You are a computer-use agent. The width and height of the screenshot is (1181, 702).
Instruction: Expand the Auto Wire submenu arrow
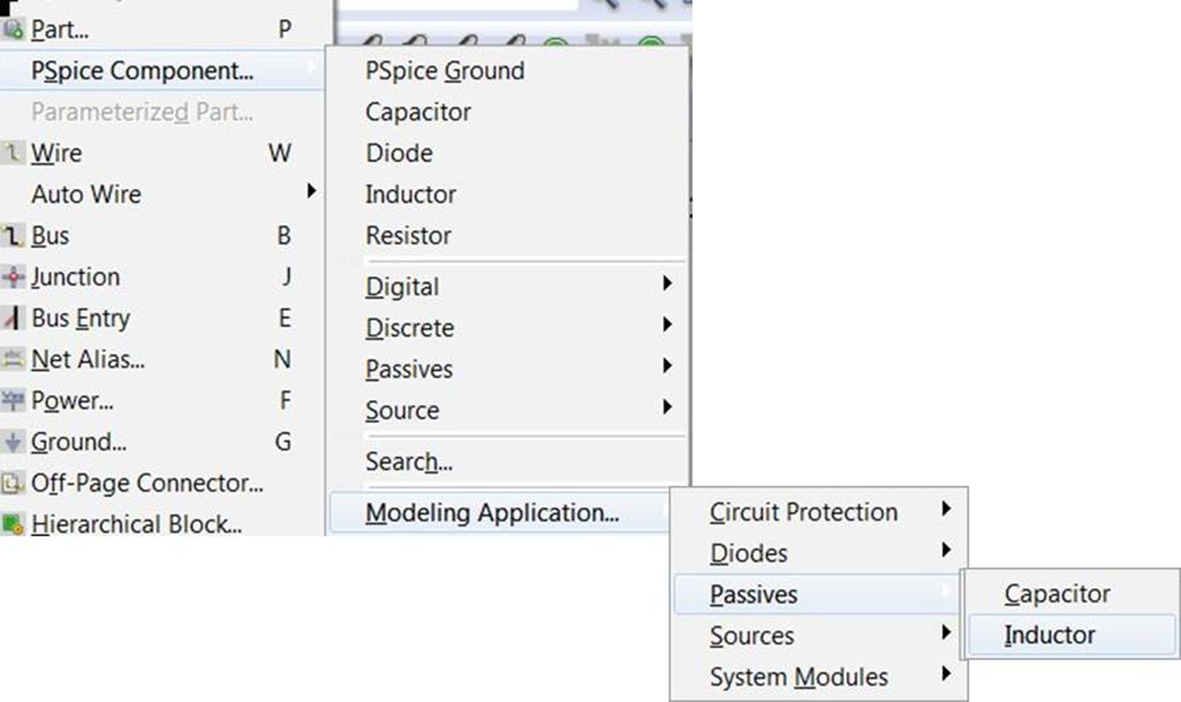(x=311, y=191)
